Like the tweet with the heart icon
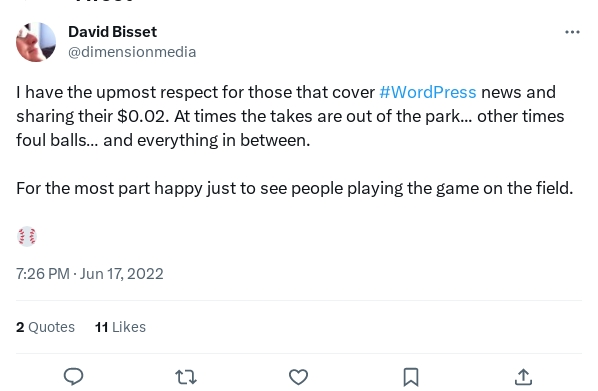The height and width of the screenshot is (391, 598). click(x=298, y=377)
